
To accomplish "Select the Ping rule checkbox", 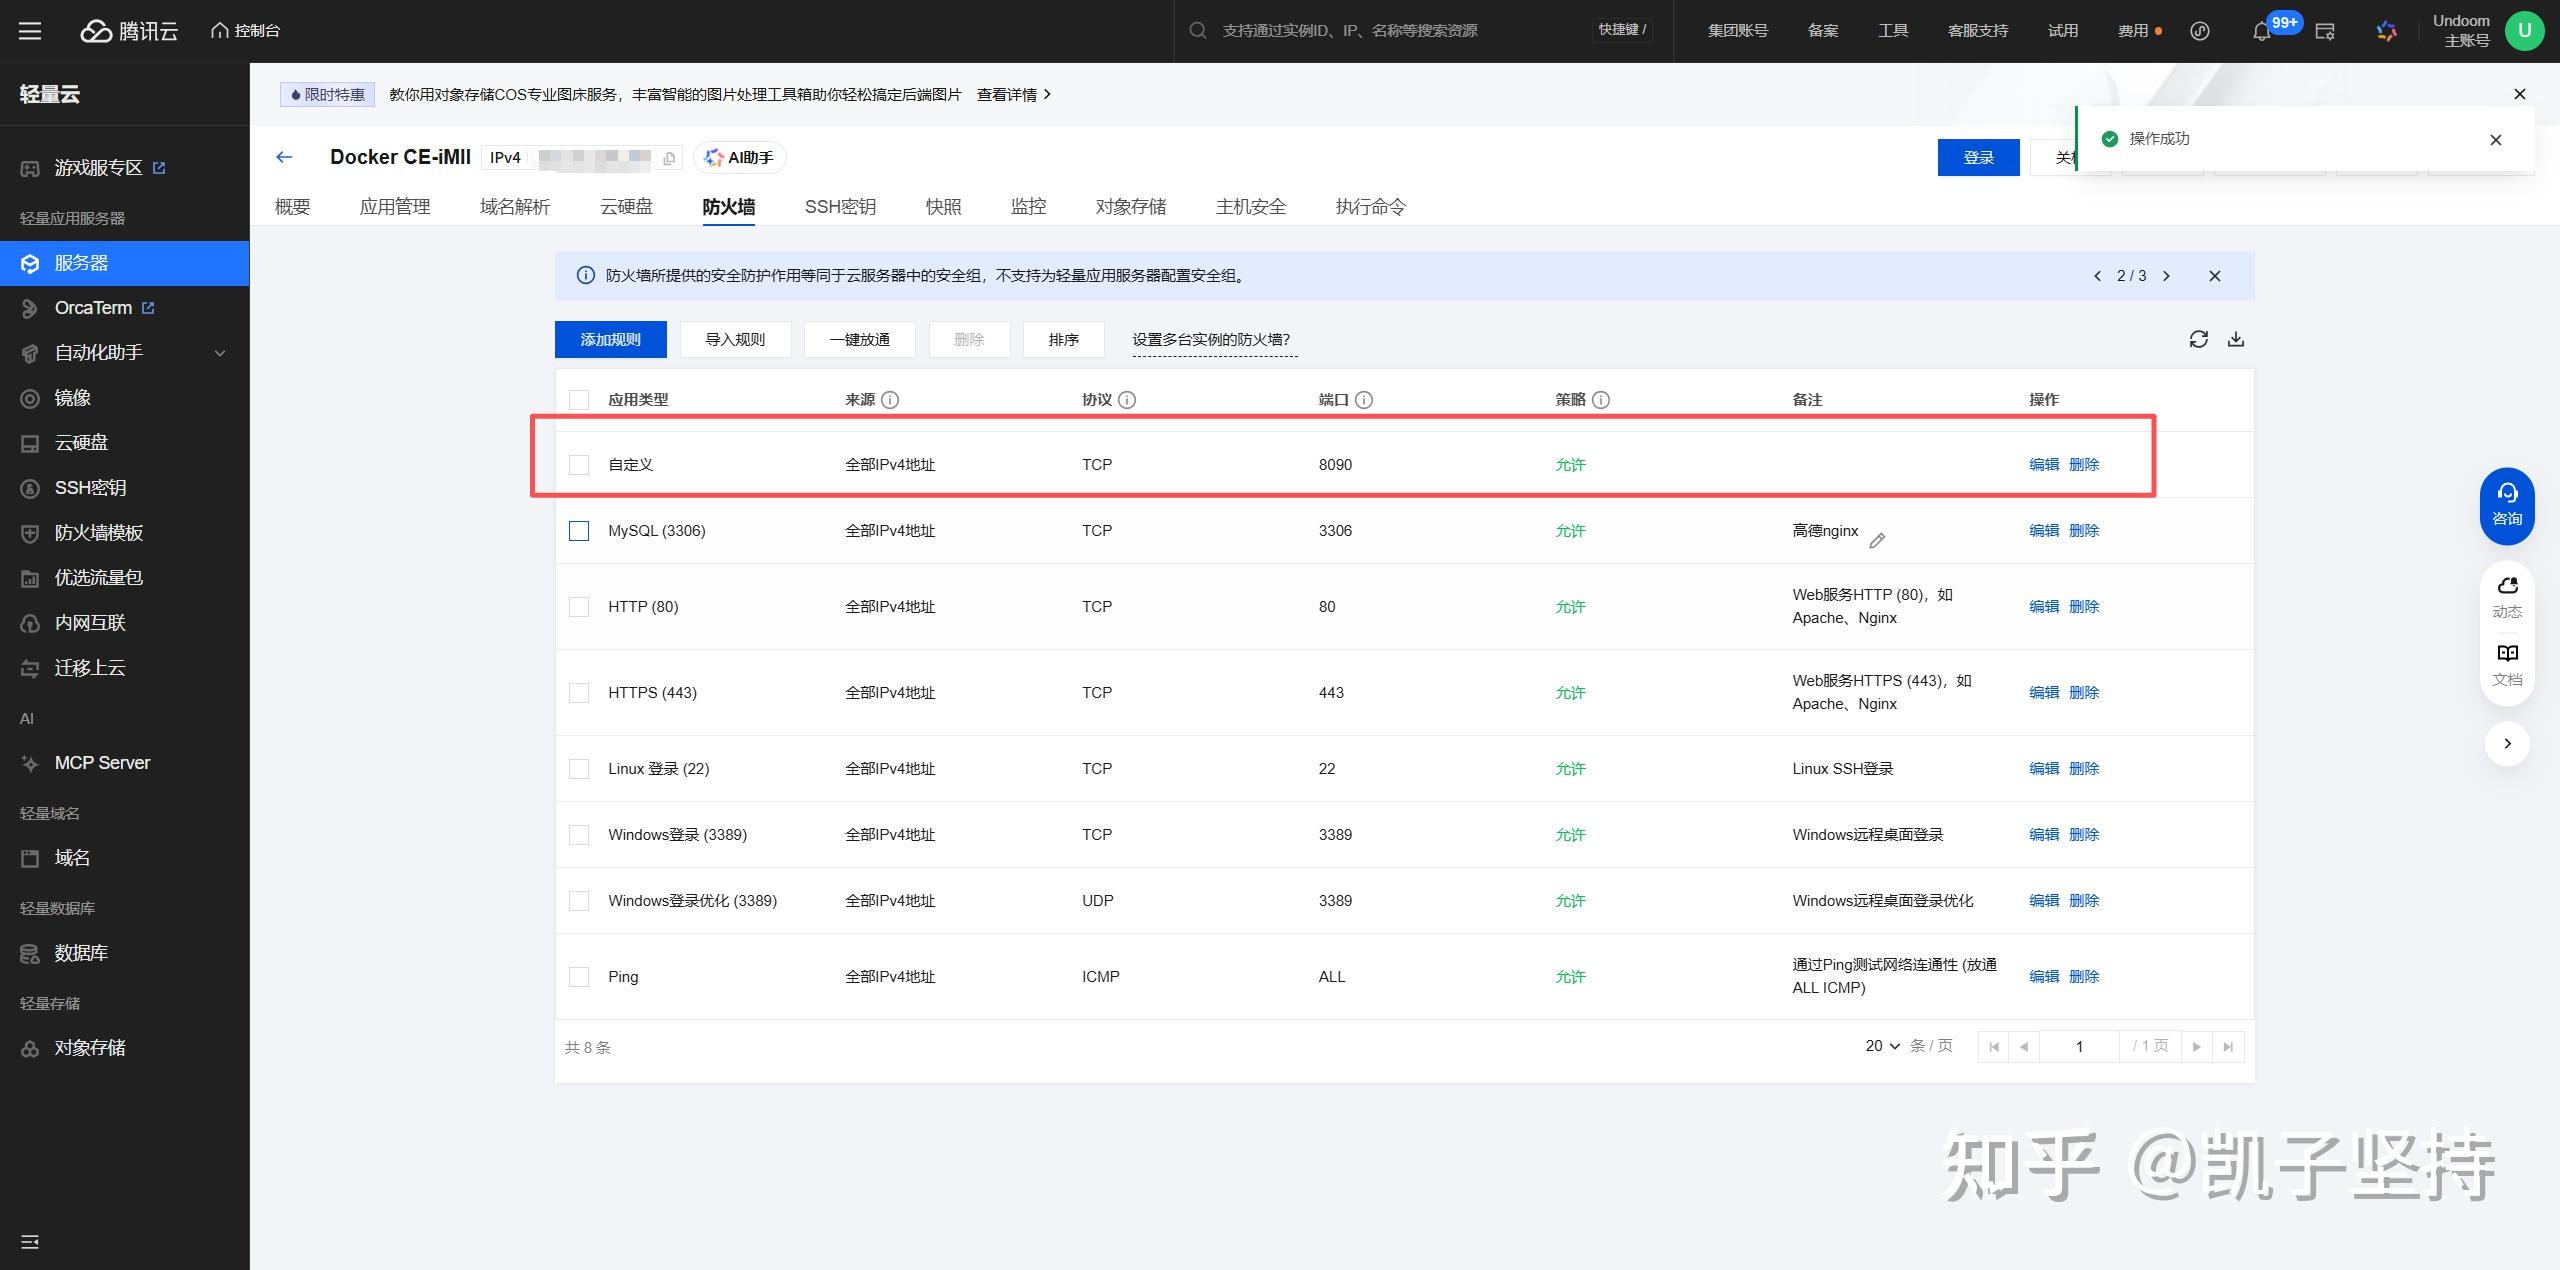I will [579, 977].
